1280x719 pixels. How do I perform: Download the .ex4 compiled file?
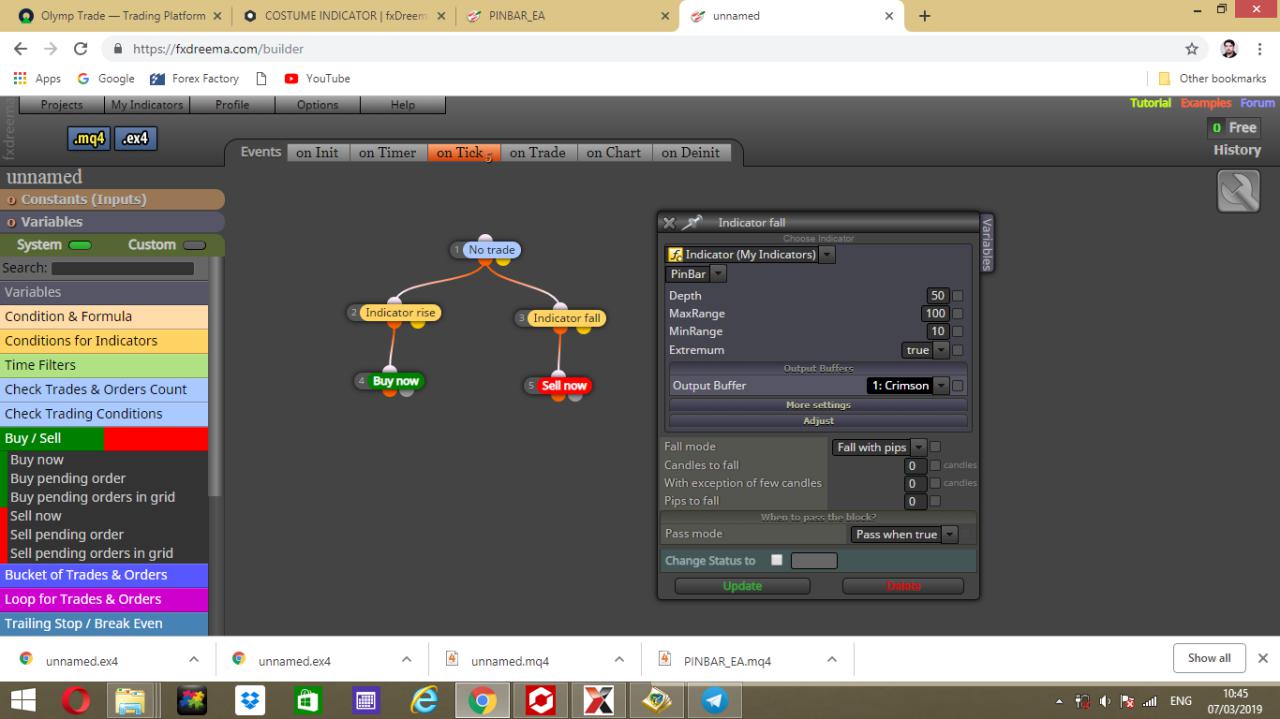point(135,139)
